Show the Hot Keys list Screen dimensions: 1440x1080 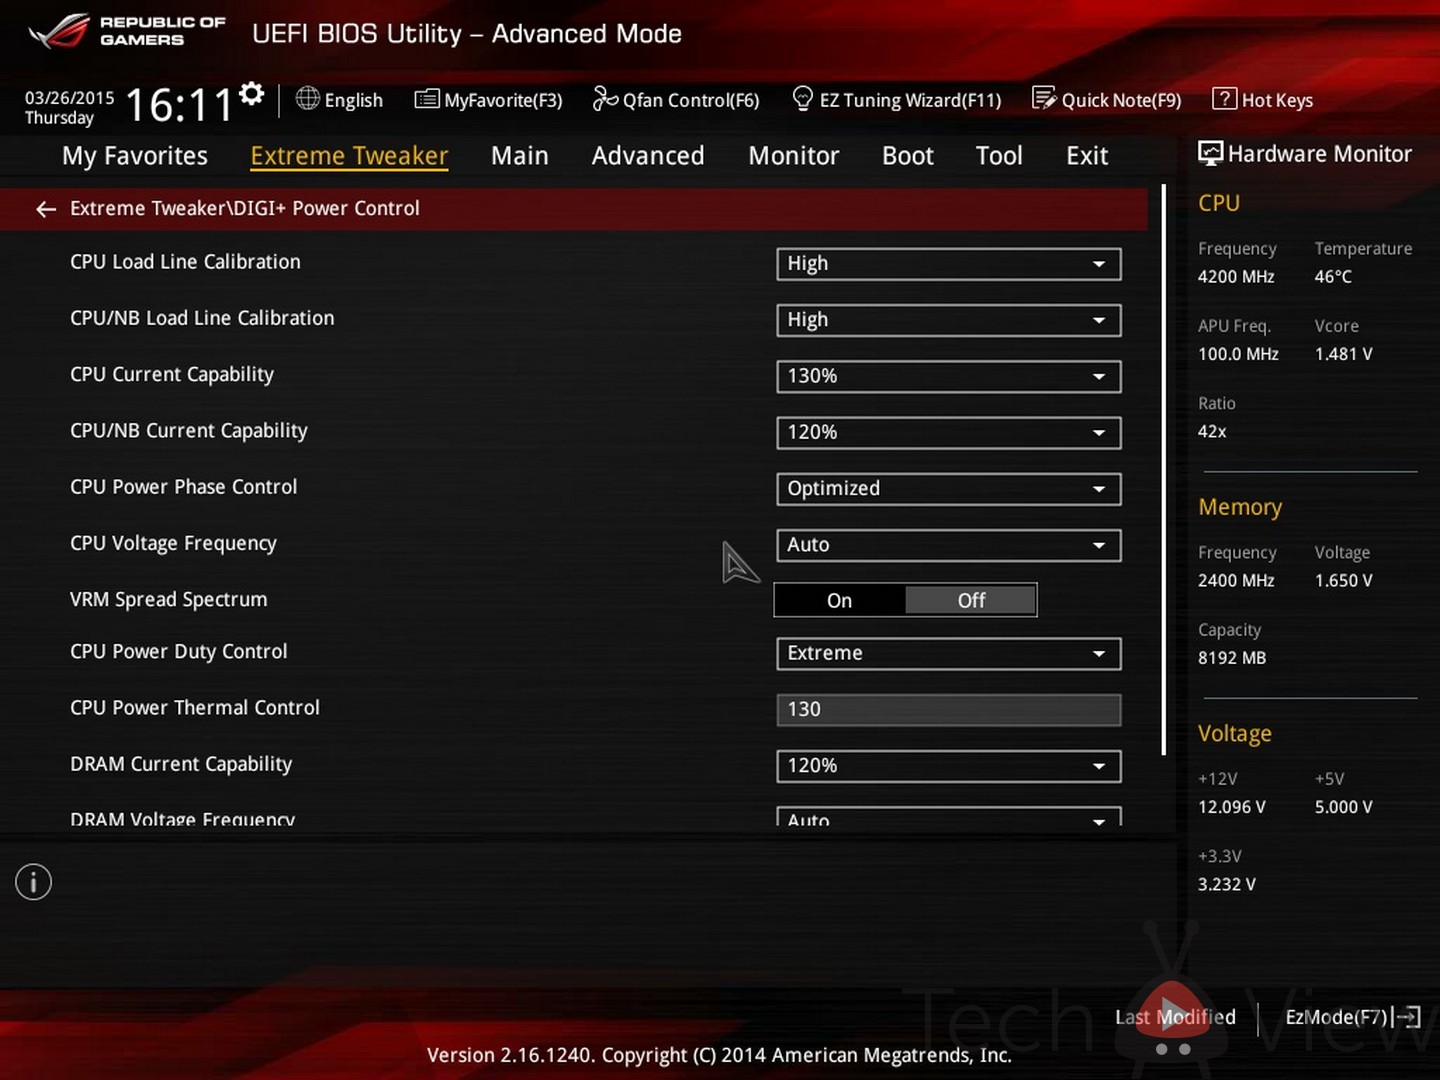[x=1263, y=100]
